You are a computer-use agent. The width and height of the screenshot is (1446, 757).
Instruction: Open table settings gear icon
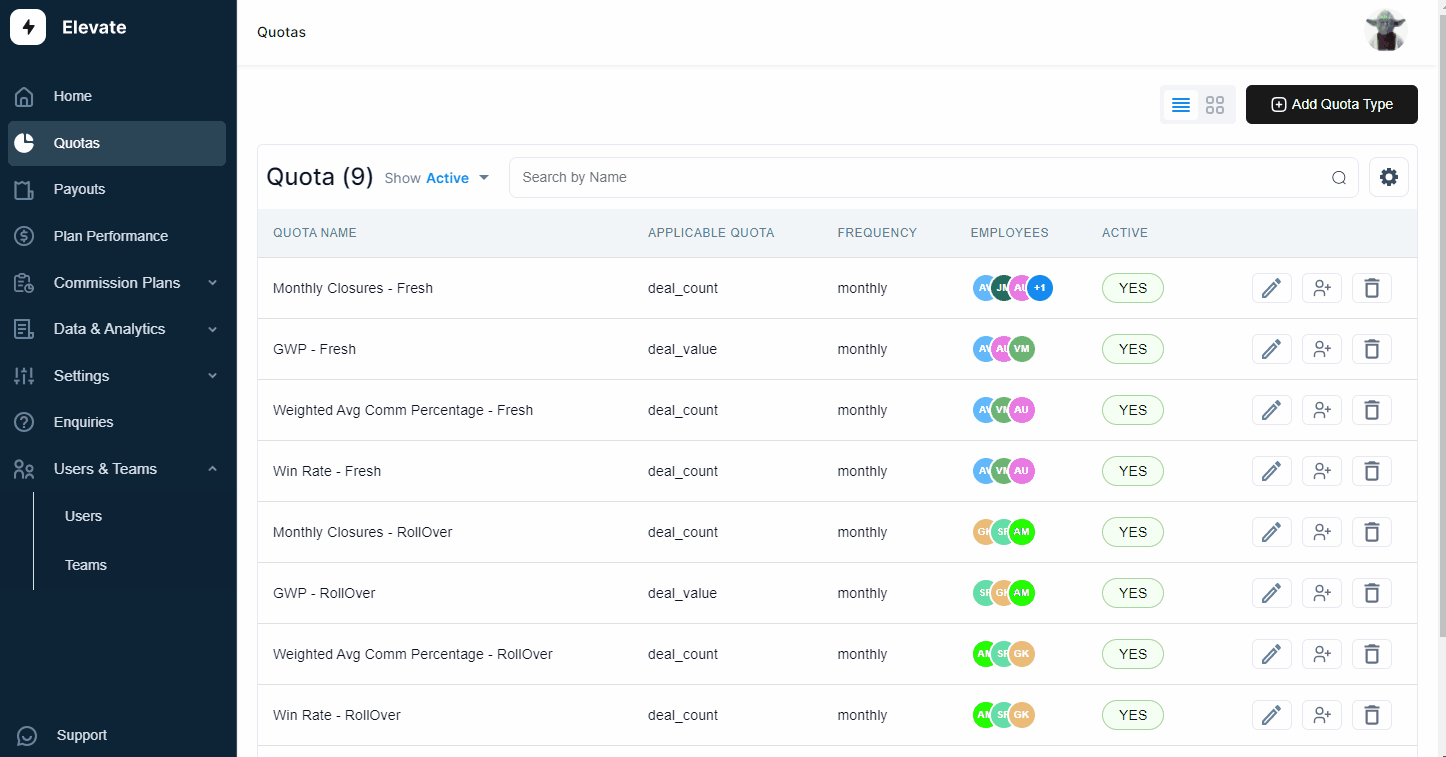(1389, 177)
